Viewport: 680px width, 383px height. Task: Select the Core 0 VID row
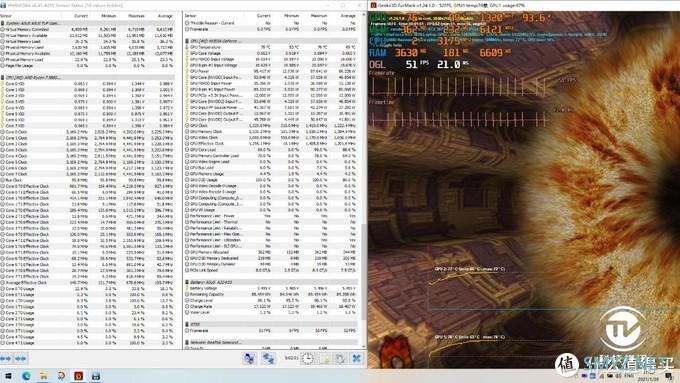coord(88,83)
